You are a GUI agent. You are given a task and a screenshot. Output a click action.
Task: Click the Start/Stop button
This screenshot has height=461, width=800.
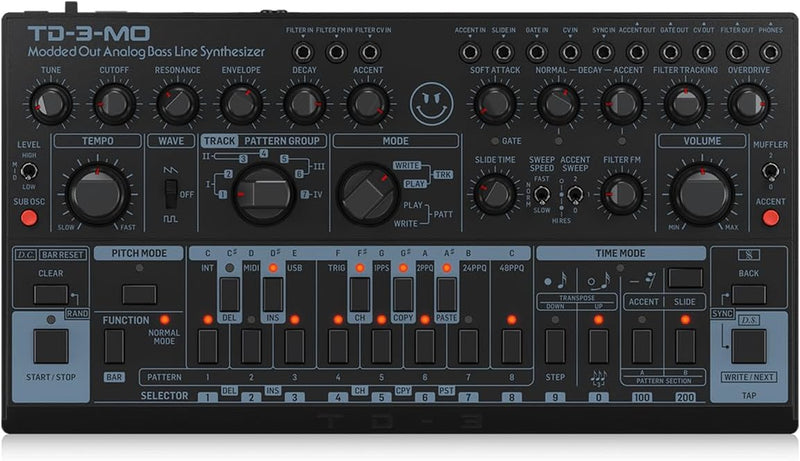[51, 347]
